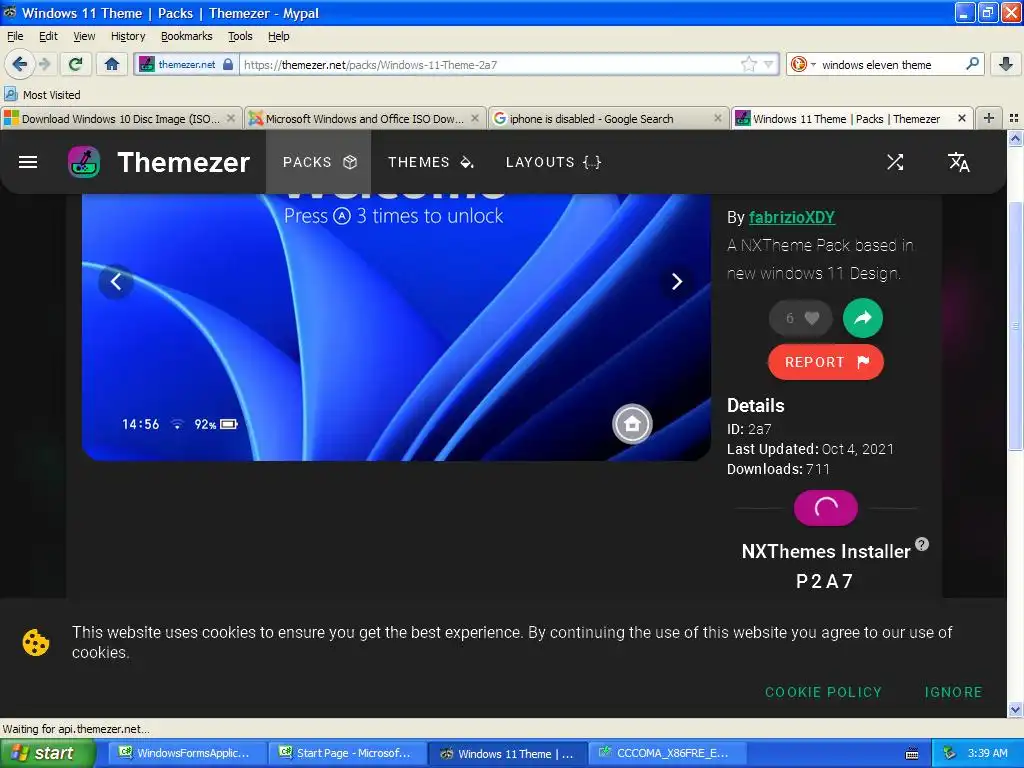Screen dimensions: 1024x768
Task: Switch to Start Page - Microsoft taskbar window
Action: [x=347, y=753]
